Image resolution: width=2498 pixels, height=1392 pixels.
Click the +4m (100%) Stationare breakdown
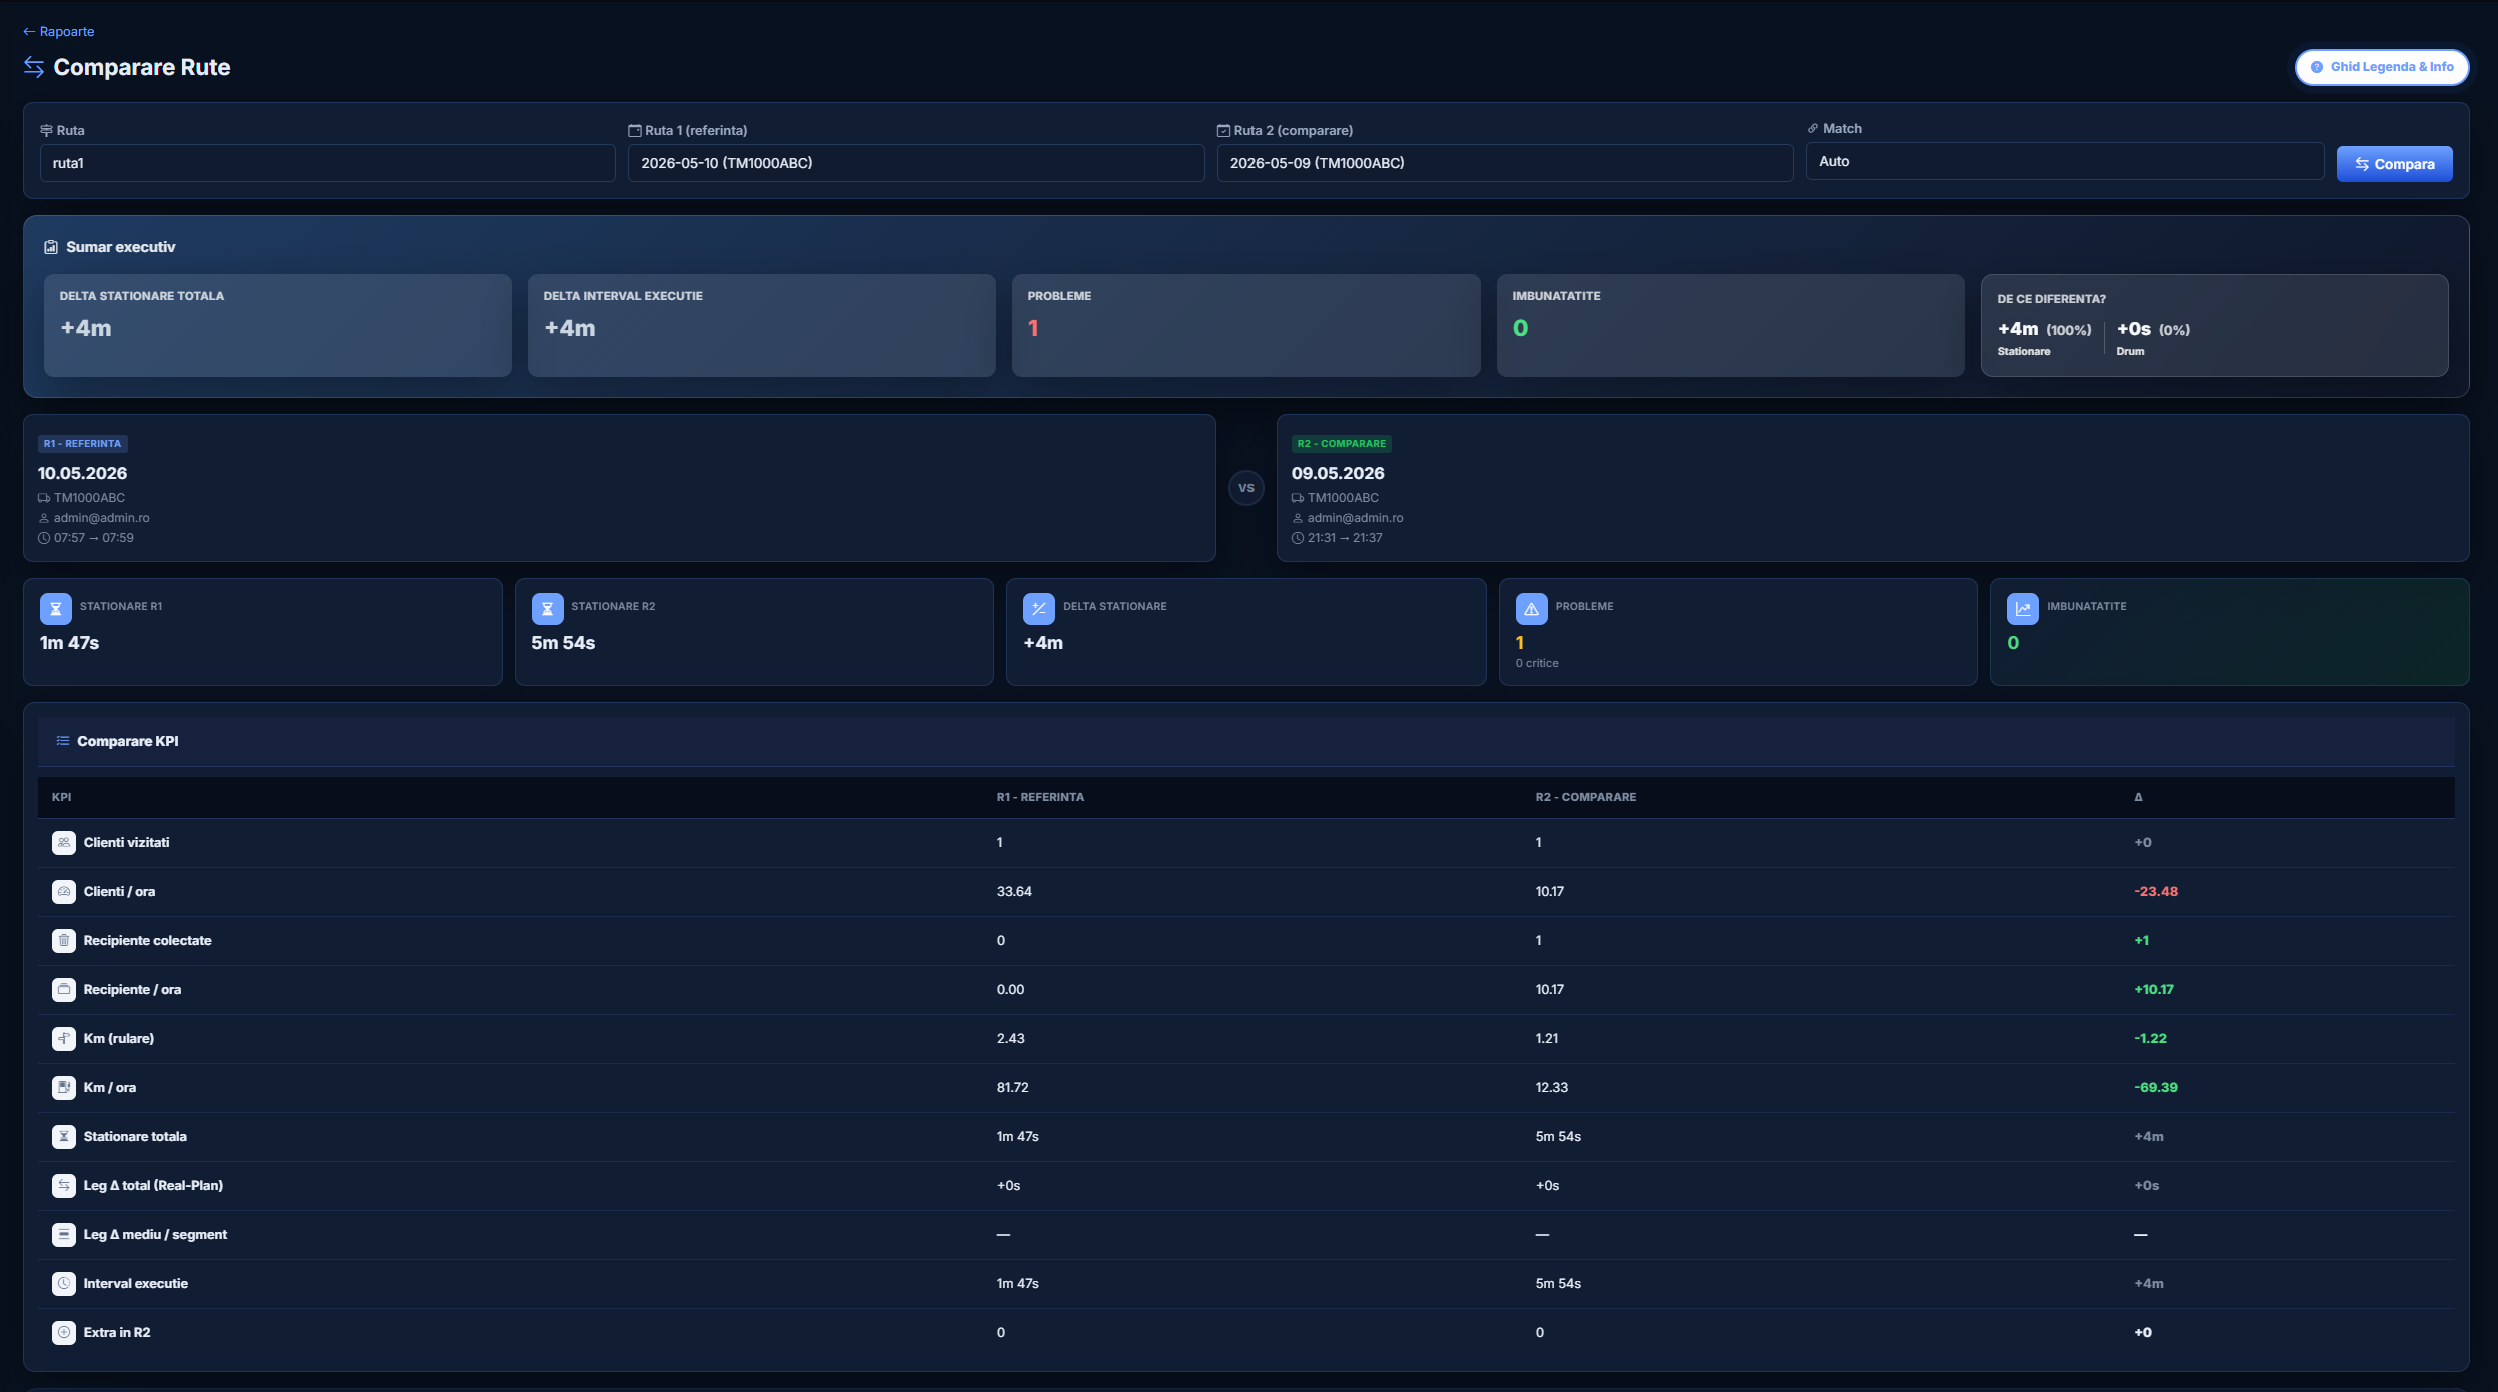coord(2044,338)
